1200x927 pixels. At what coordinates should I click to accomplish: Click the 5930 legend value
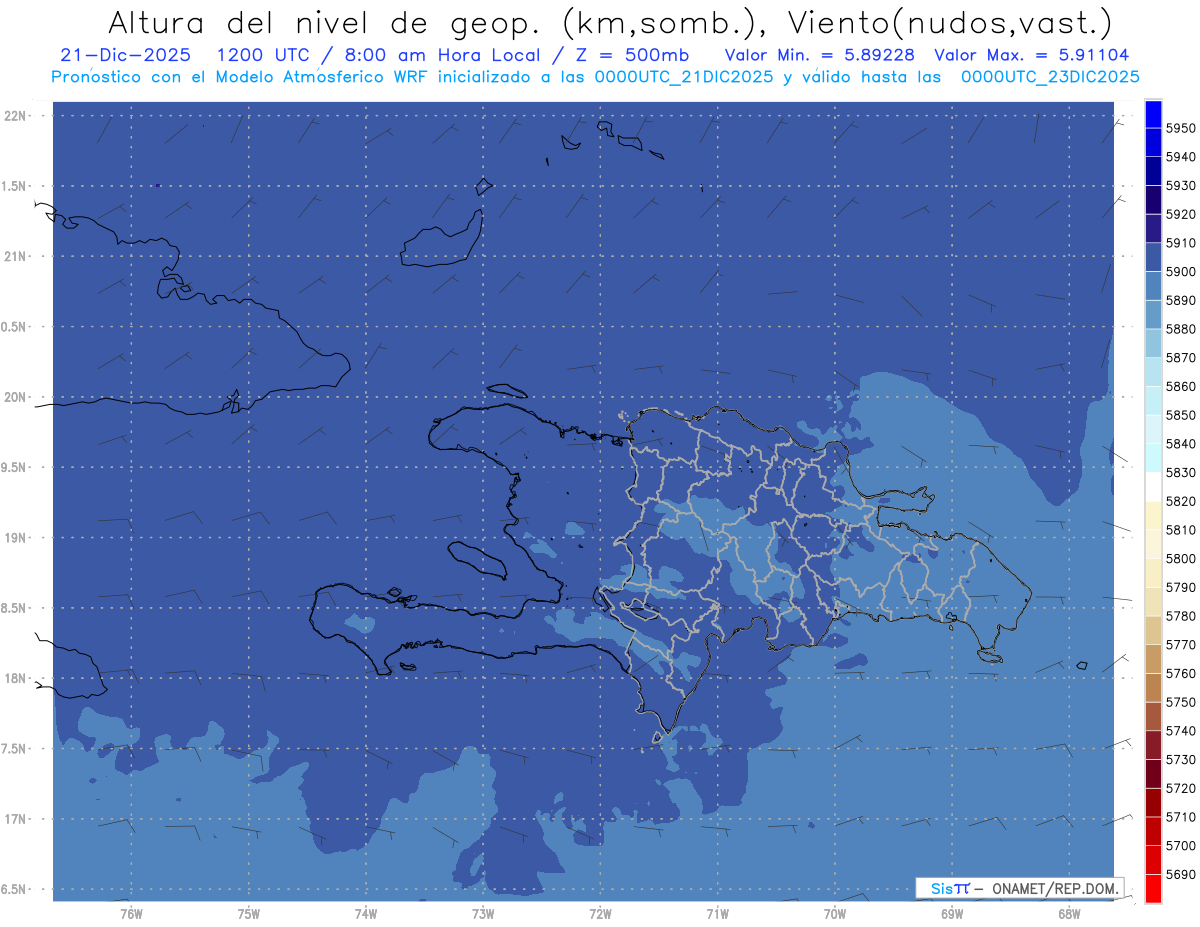(1180, 186)
